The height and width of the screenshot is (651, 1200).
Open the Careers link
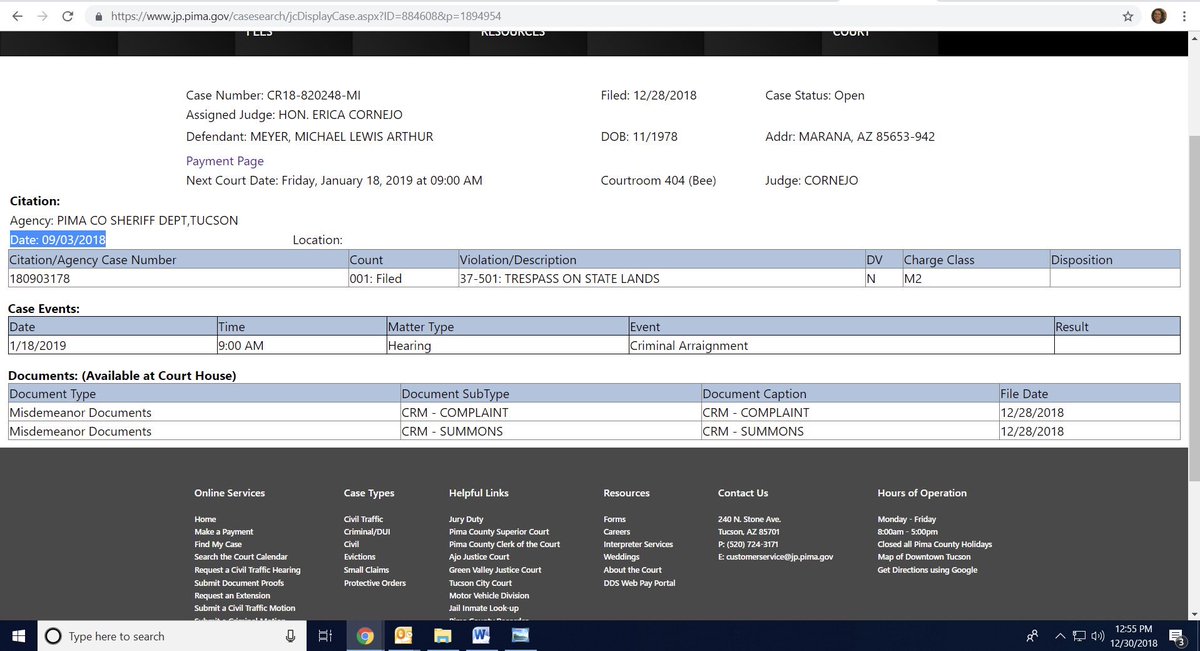click(x=617, y=532)
